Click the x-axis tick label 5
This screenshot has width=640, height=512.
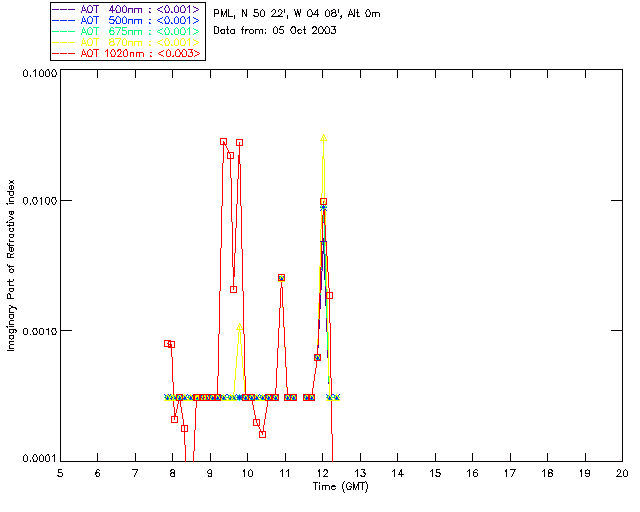pyautogui.click(x=60, y=473)
